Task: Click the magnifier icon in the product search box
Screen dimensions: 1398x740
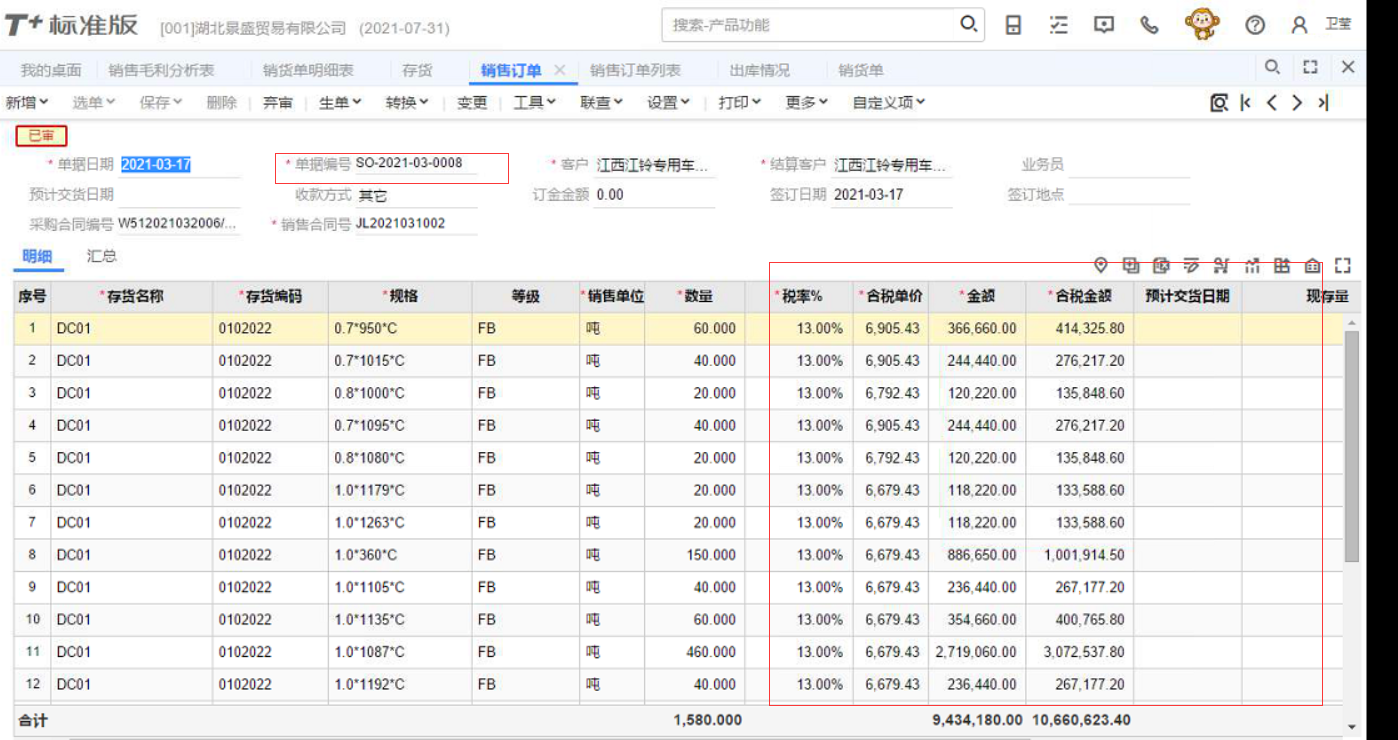Action: tap(968, 24)
